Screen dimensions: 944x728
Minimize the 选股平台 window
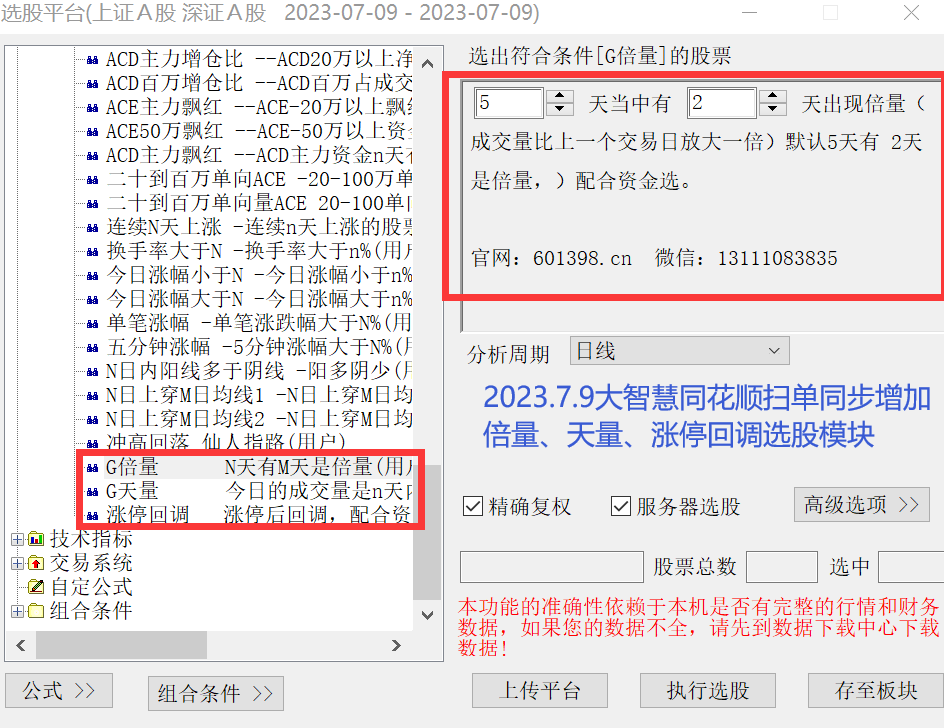coord(750,13)
